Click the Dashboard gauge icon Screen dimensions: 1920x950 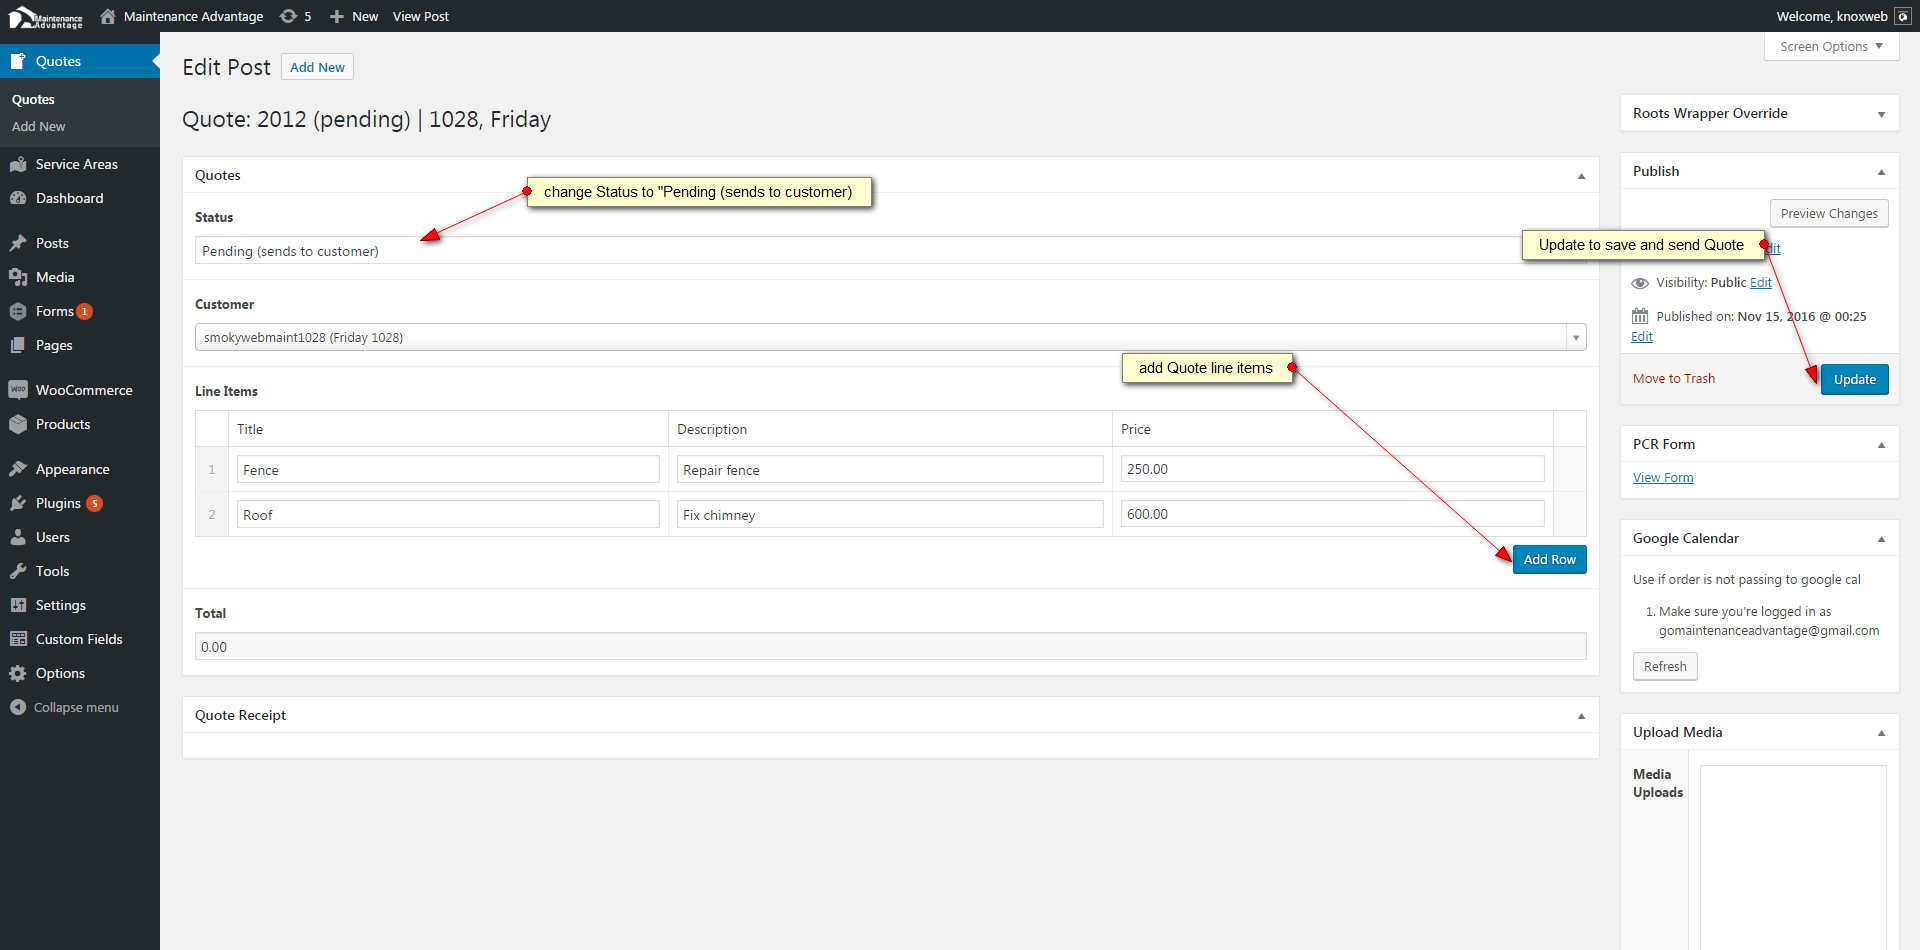click(x=18, y=198)
